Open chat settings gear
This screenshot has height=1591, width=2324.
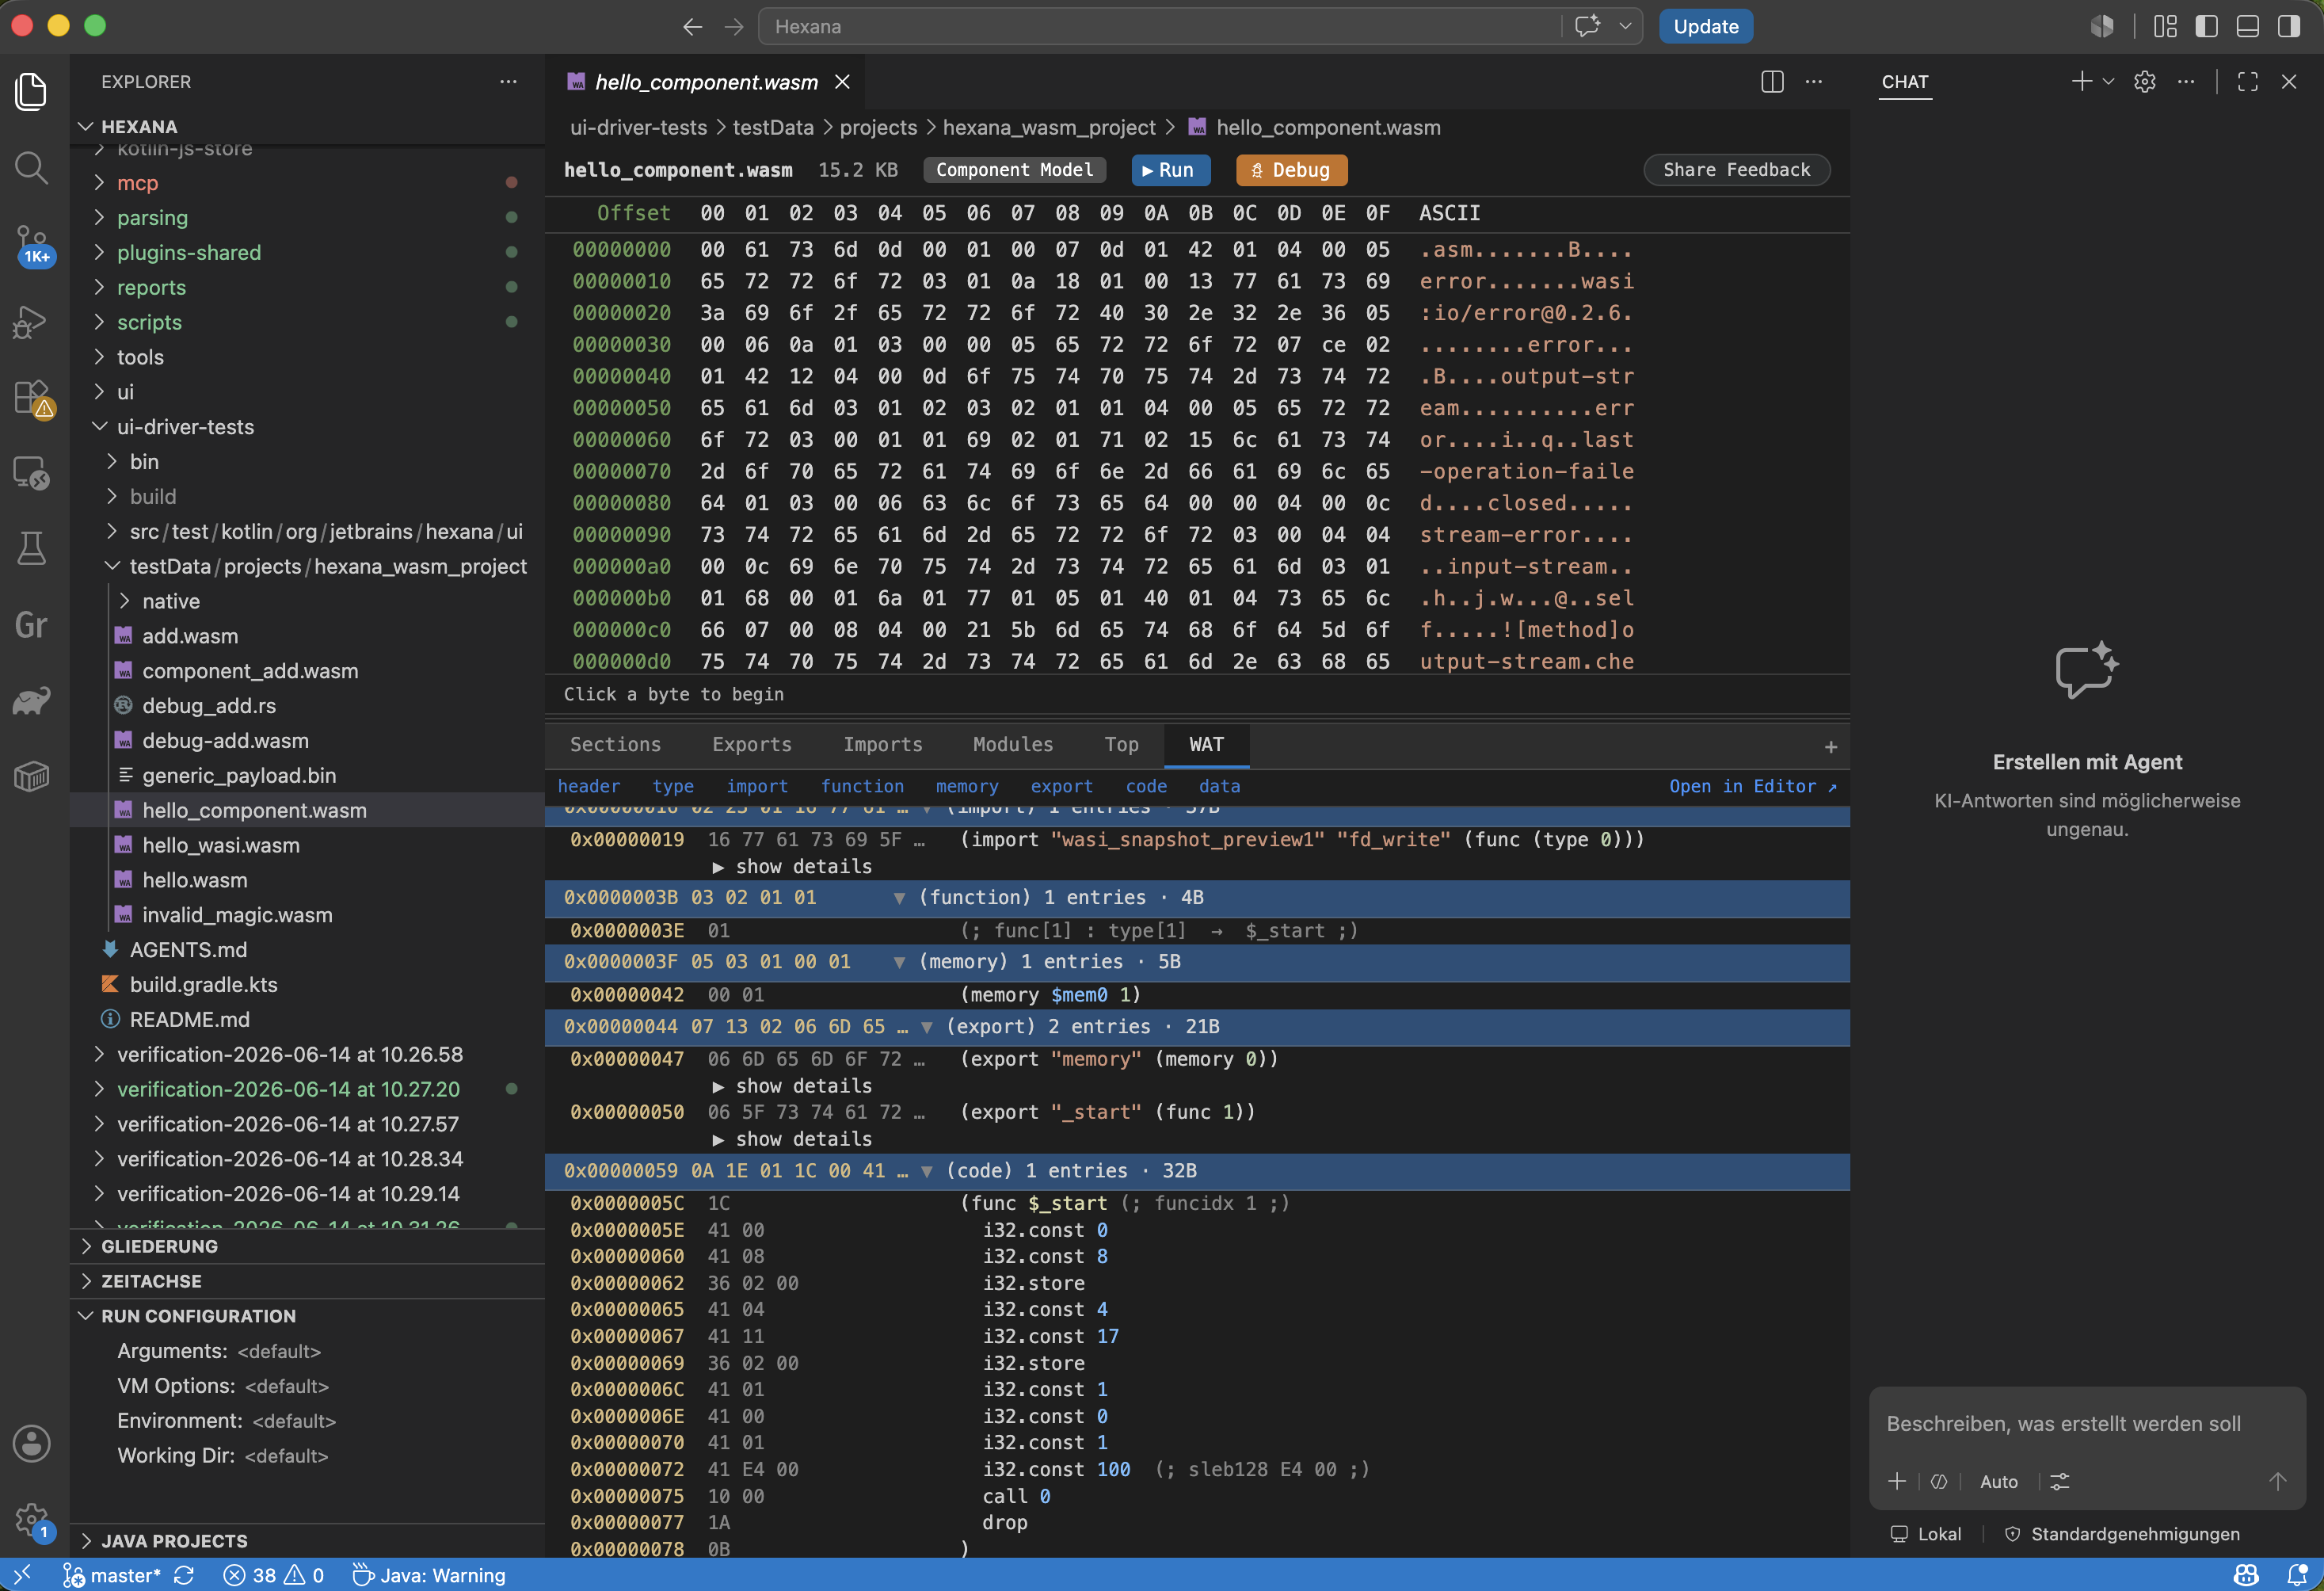point(2144,82)
